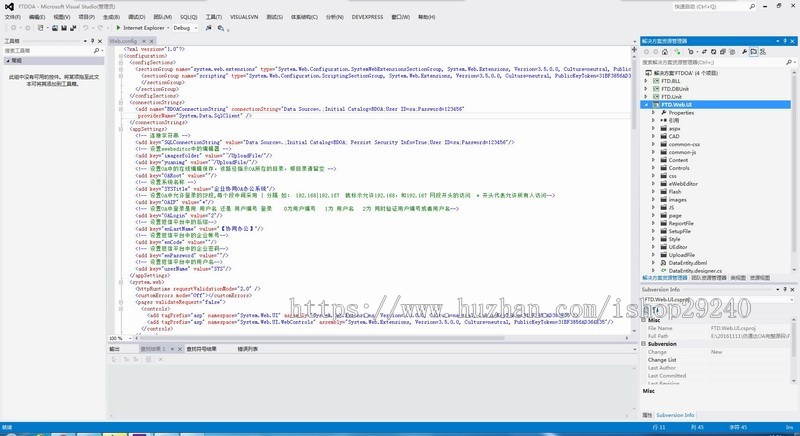Click the Navigate Backward toolbar button
Image resolution: width=800 pixels, height=436 pixels.
(x=13, y=28)
